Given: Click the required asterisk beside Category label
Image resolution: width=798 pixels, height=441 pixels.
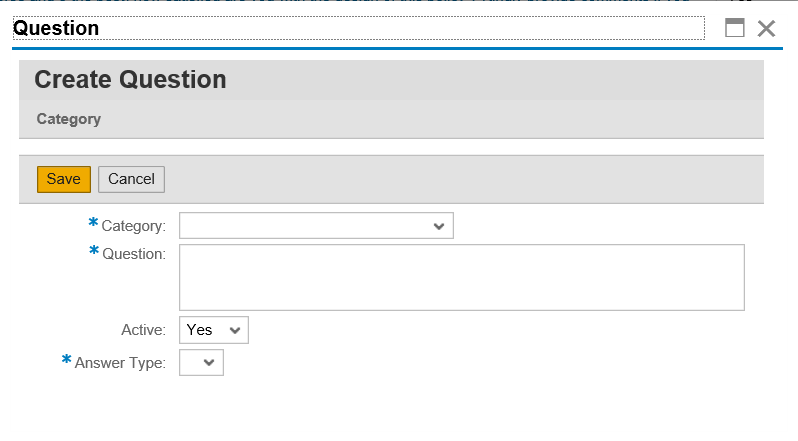Looking at the screenshot, I should pos(93,222).
